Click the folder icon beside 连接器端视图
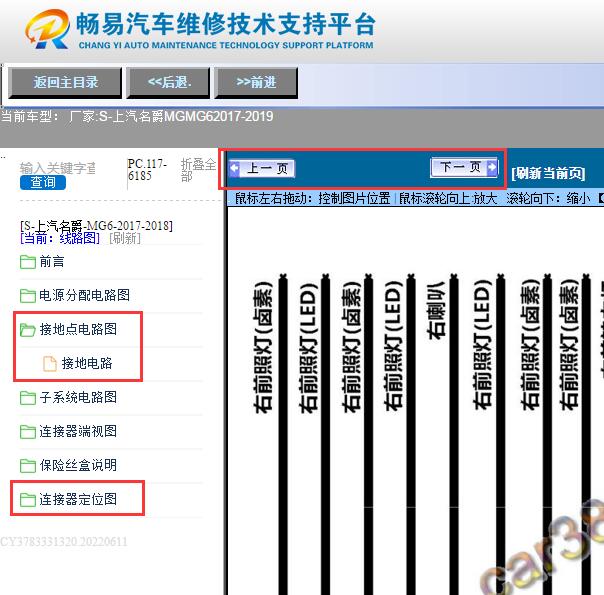The width and height of the screenshot is (604, 595). [28, 432]
